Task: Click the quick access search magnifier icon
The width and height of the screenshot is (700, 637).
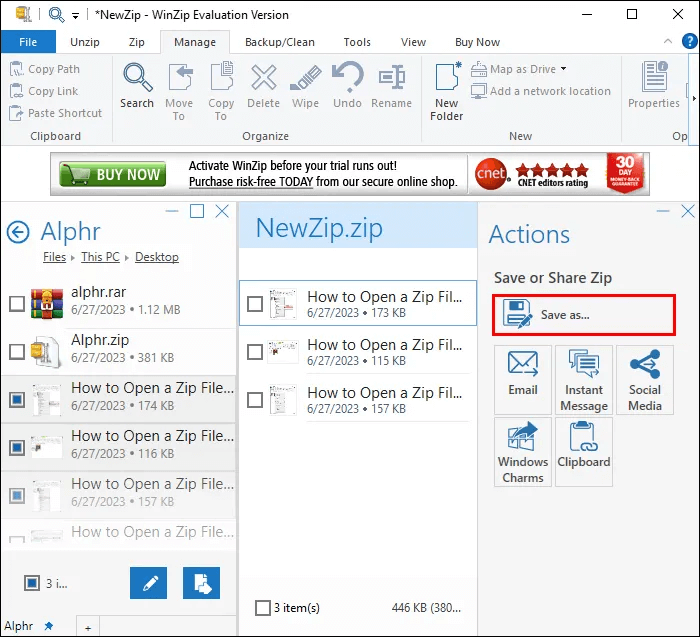Action: (x=56, y=15)
